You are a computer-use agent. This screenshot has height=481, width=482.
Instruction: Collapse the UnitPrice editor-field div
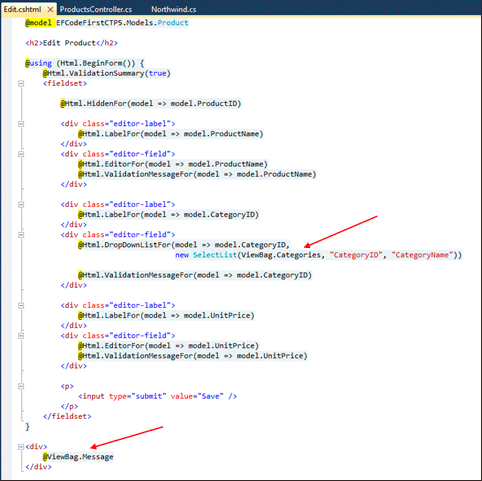click(x=21, y=336)
